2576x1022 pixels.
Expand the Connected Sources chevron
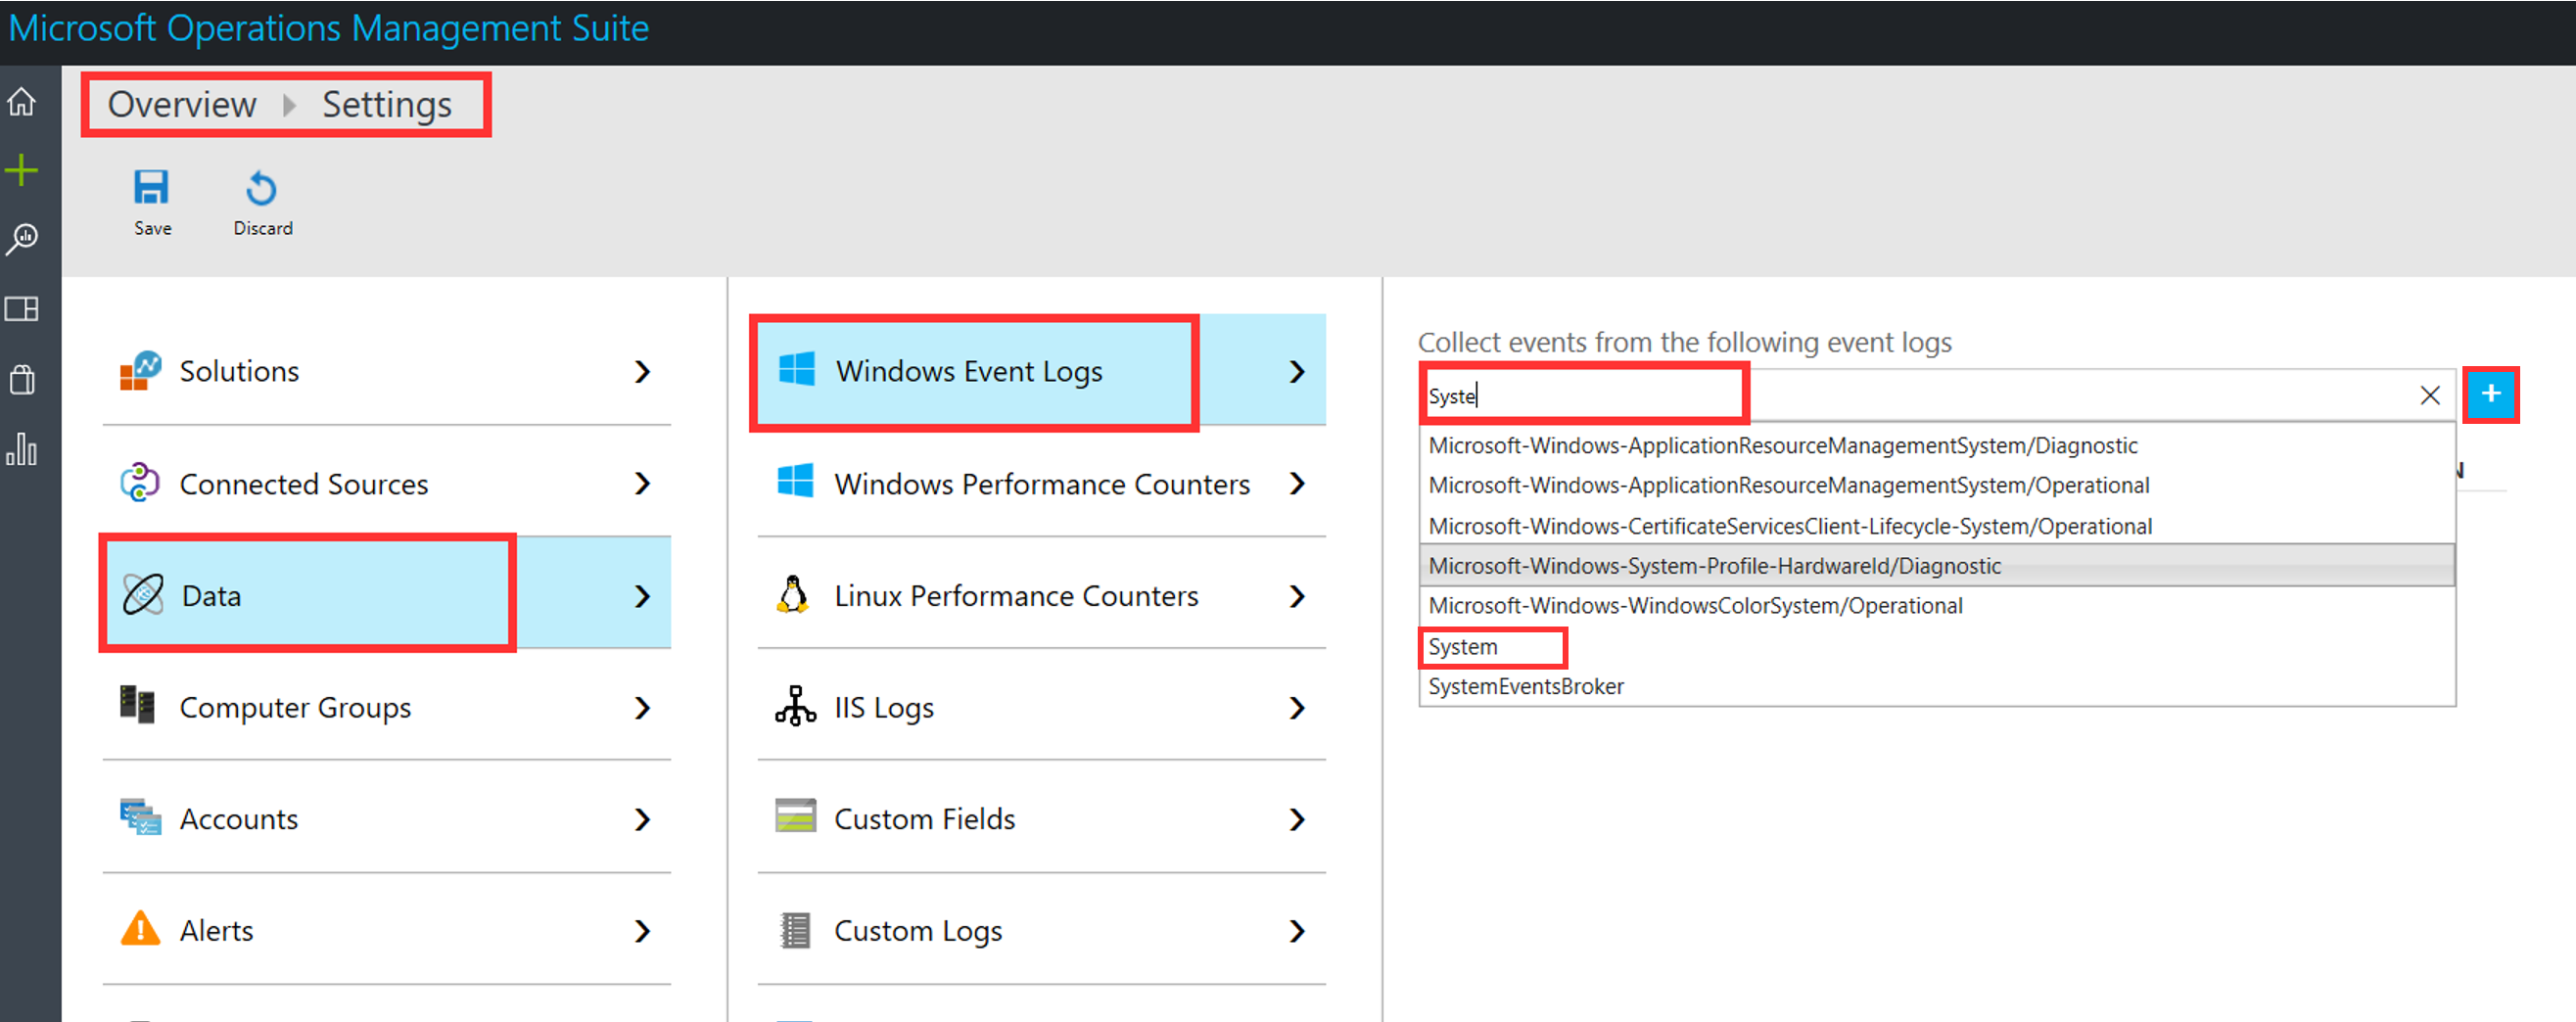(x=642, y=484)
